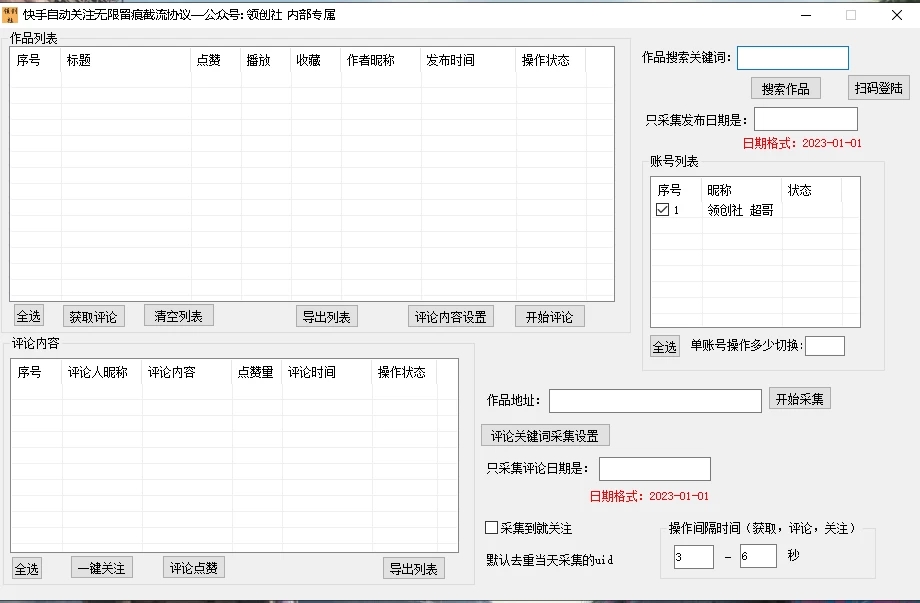This screenshot has width=920, height=603.
Task: Click the 评论点赞 comment like button
Action: (x=195, y=567)
